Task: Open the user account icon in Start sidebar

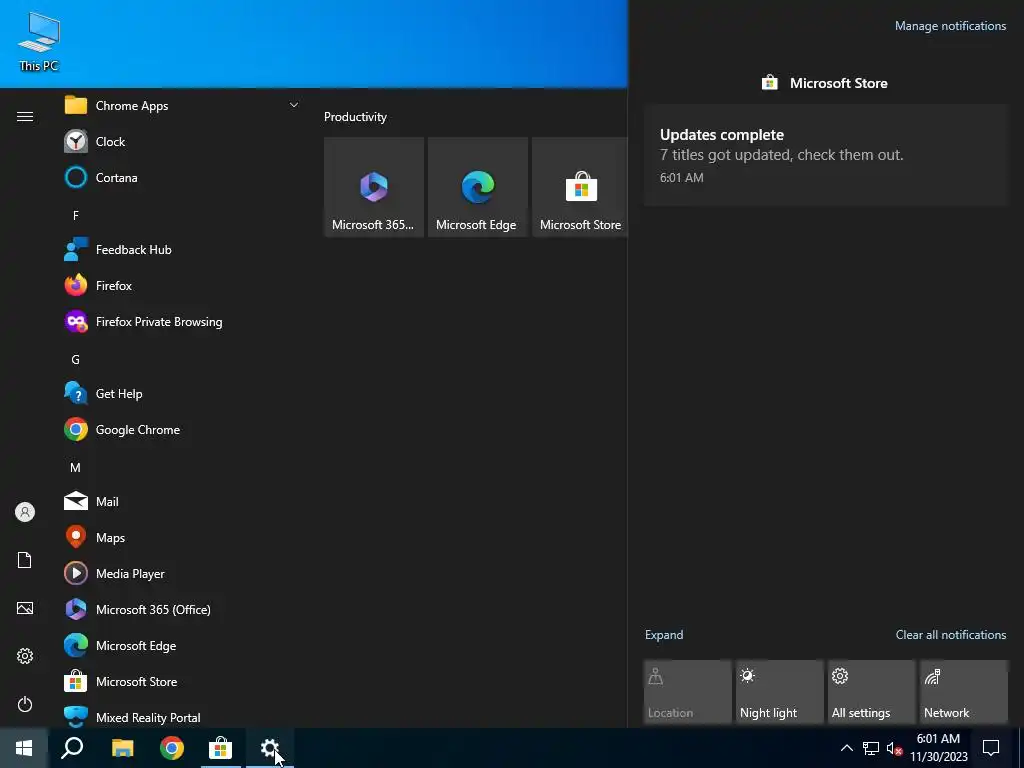Action: [x=25, y=512]
